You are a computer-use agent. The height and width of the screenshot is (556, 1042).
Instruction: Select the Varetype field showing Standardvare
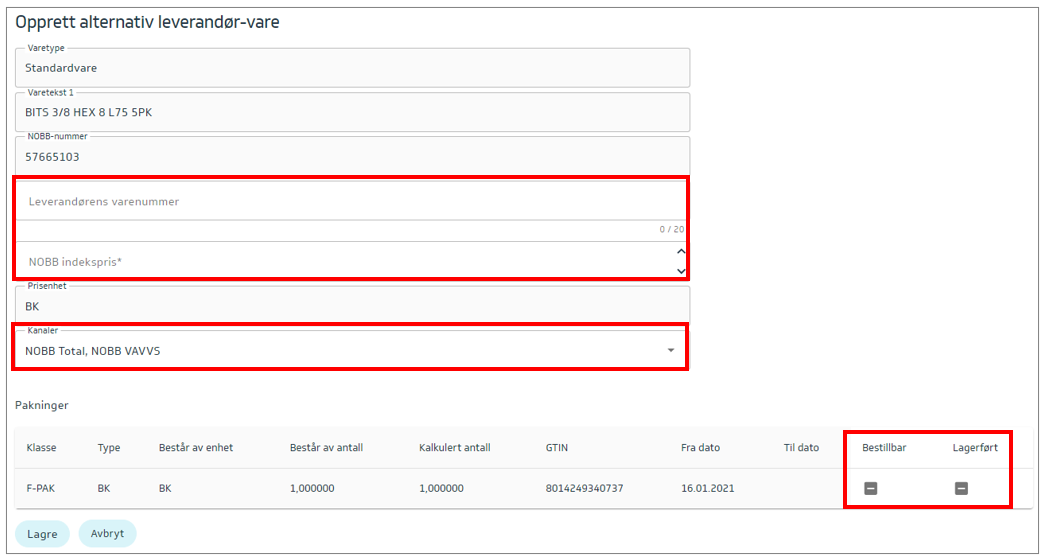pos(350,68)
